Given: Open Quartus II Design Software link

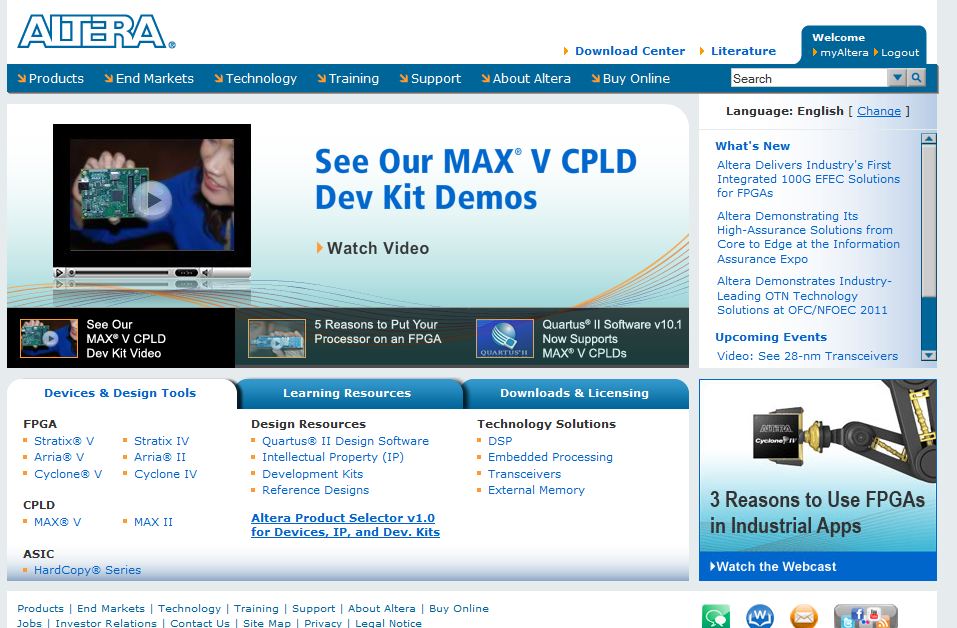Looking at the screenshot, I should pyautogui.click(x=345, y=441).
